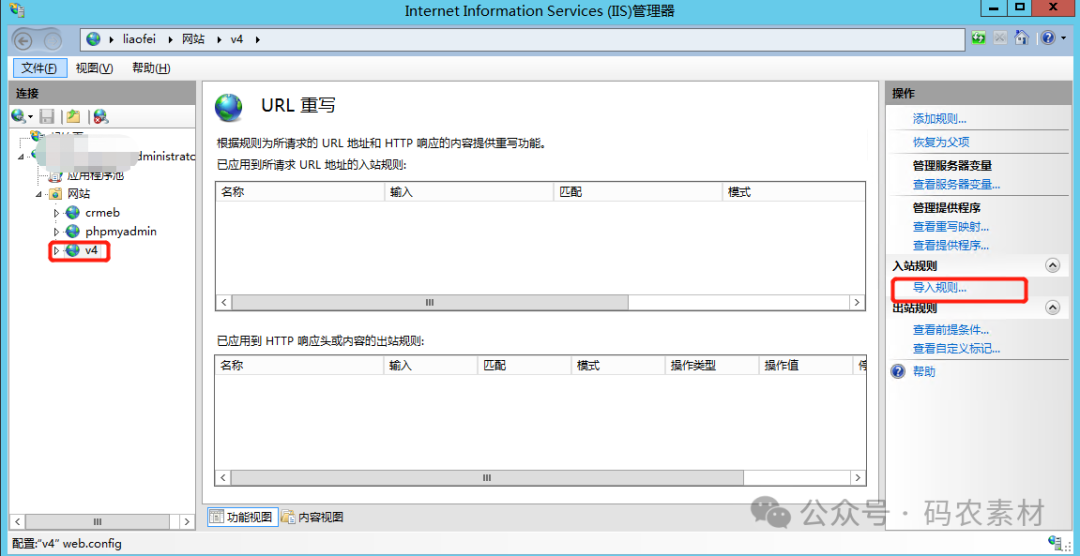Viewport: 1080px width, 556px height.
Task: Click the Up folder icon in Connections toolbar
Action: click(x=74, y=116)
